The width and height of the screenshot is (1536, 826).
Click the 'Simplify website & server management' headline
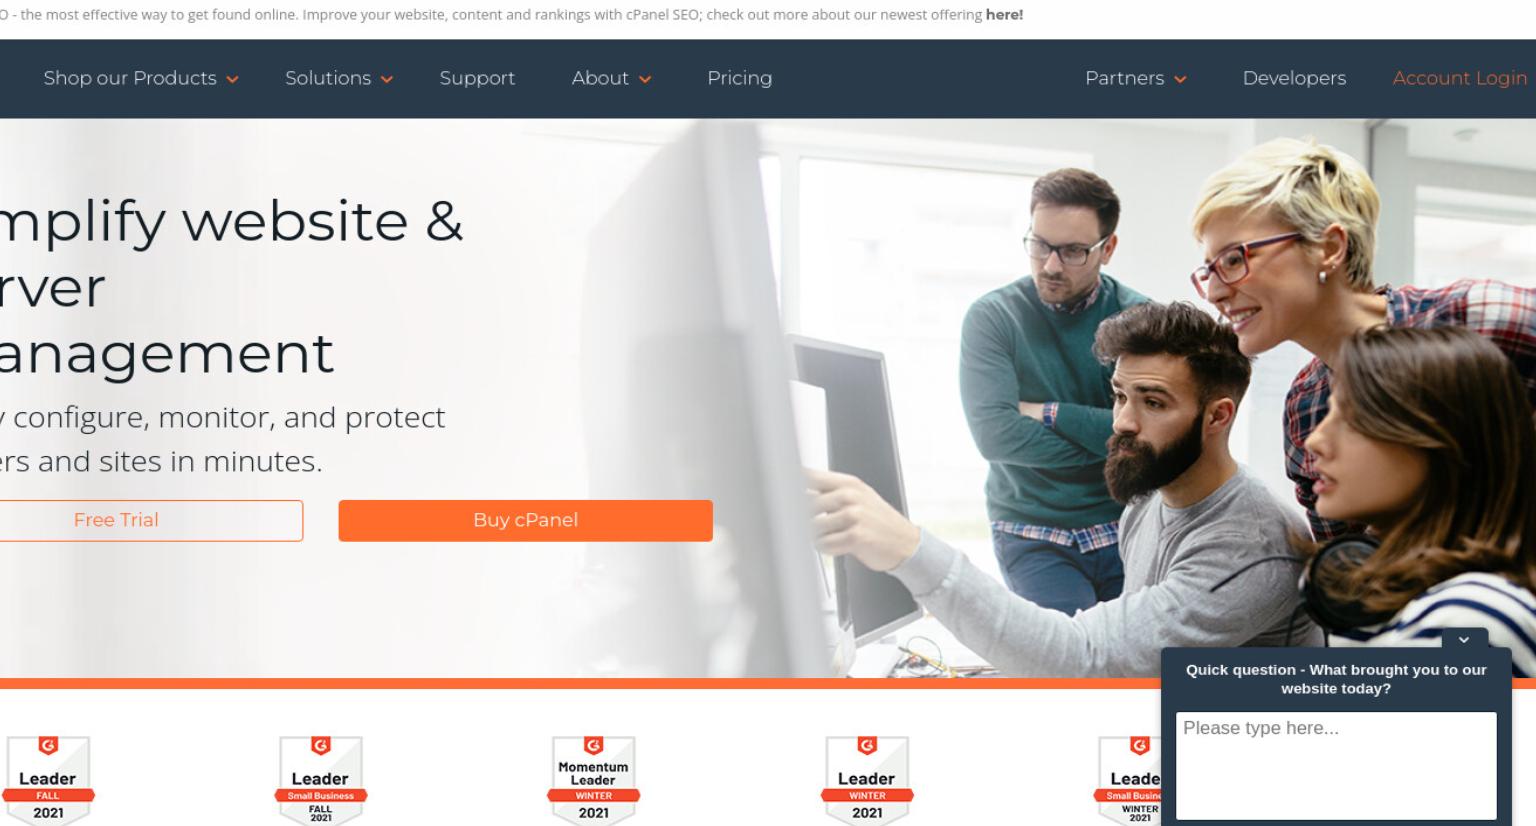232,287
